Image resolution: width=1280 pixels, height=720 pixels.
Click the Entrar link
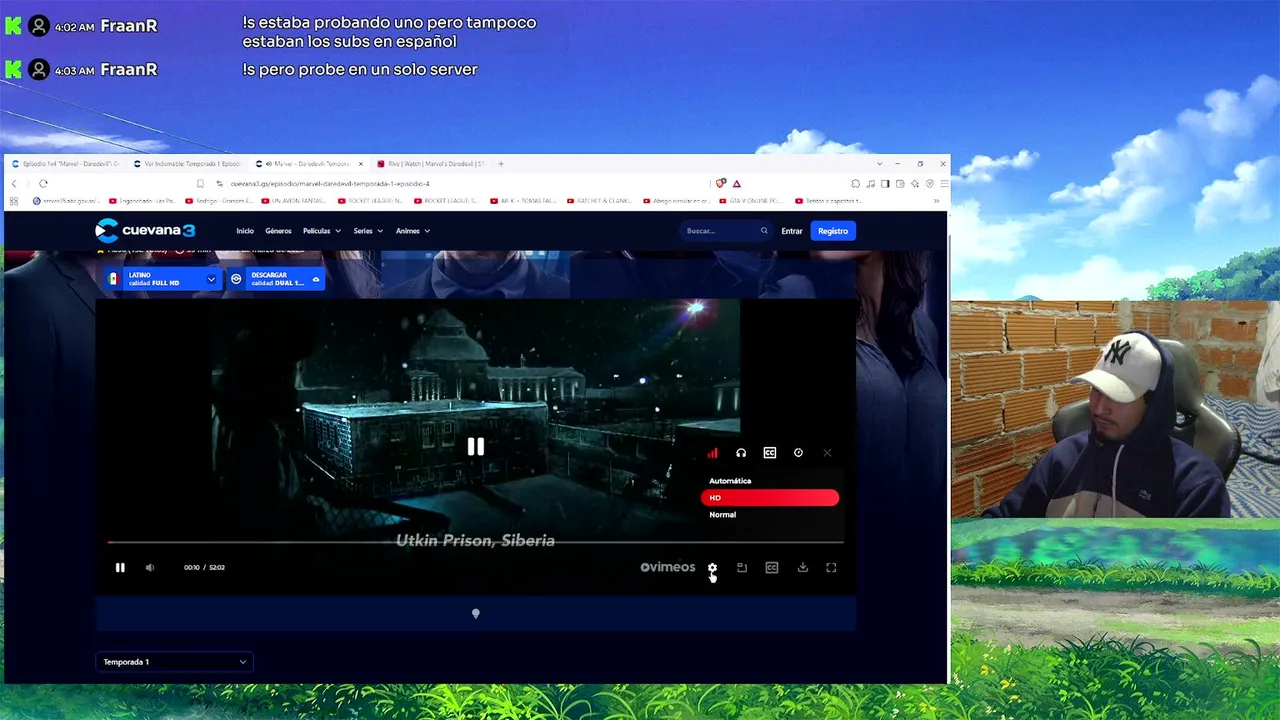coord(792,231)
